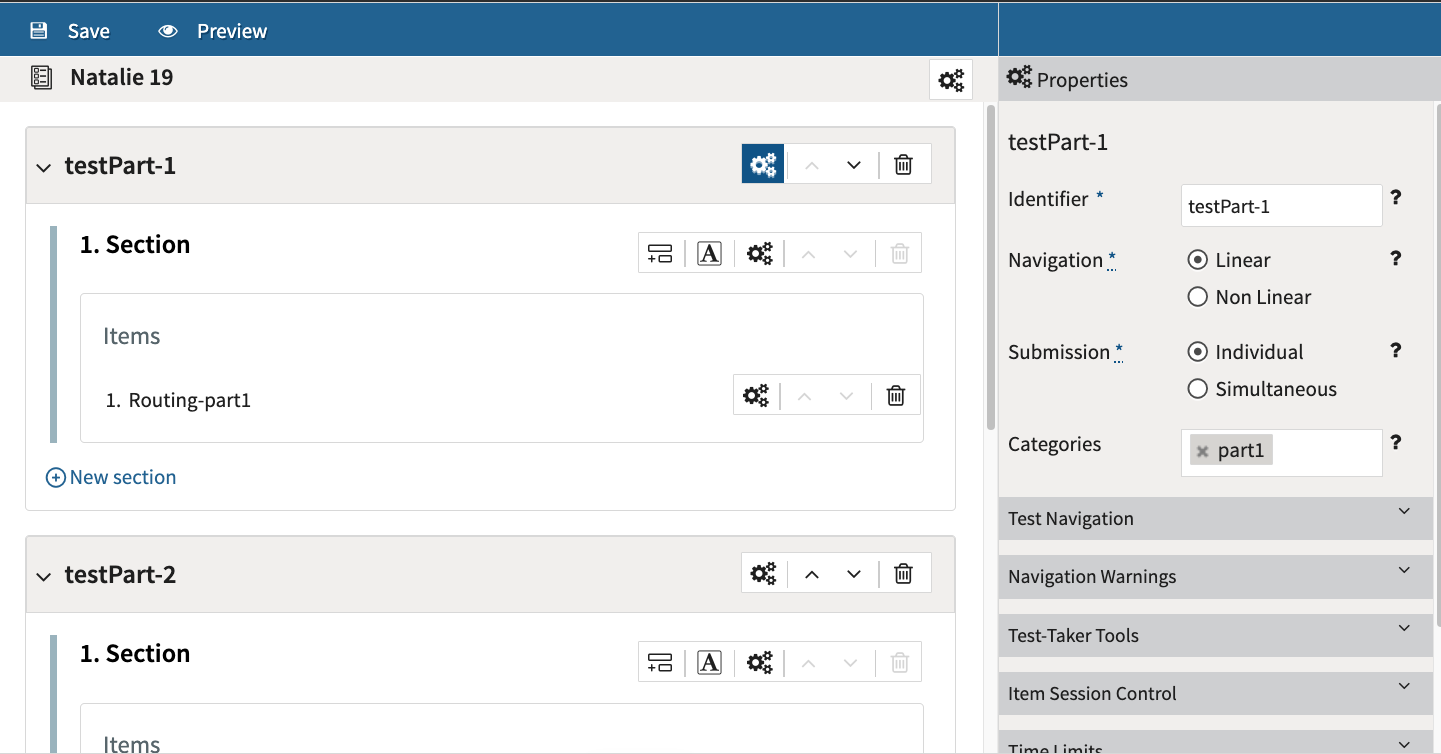Click rubric block icon in testPart-1 section
Screen dimensions: 1441x754
[709, 254]
